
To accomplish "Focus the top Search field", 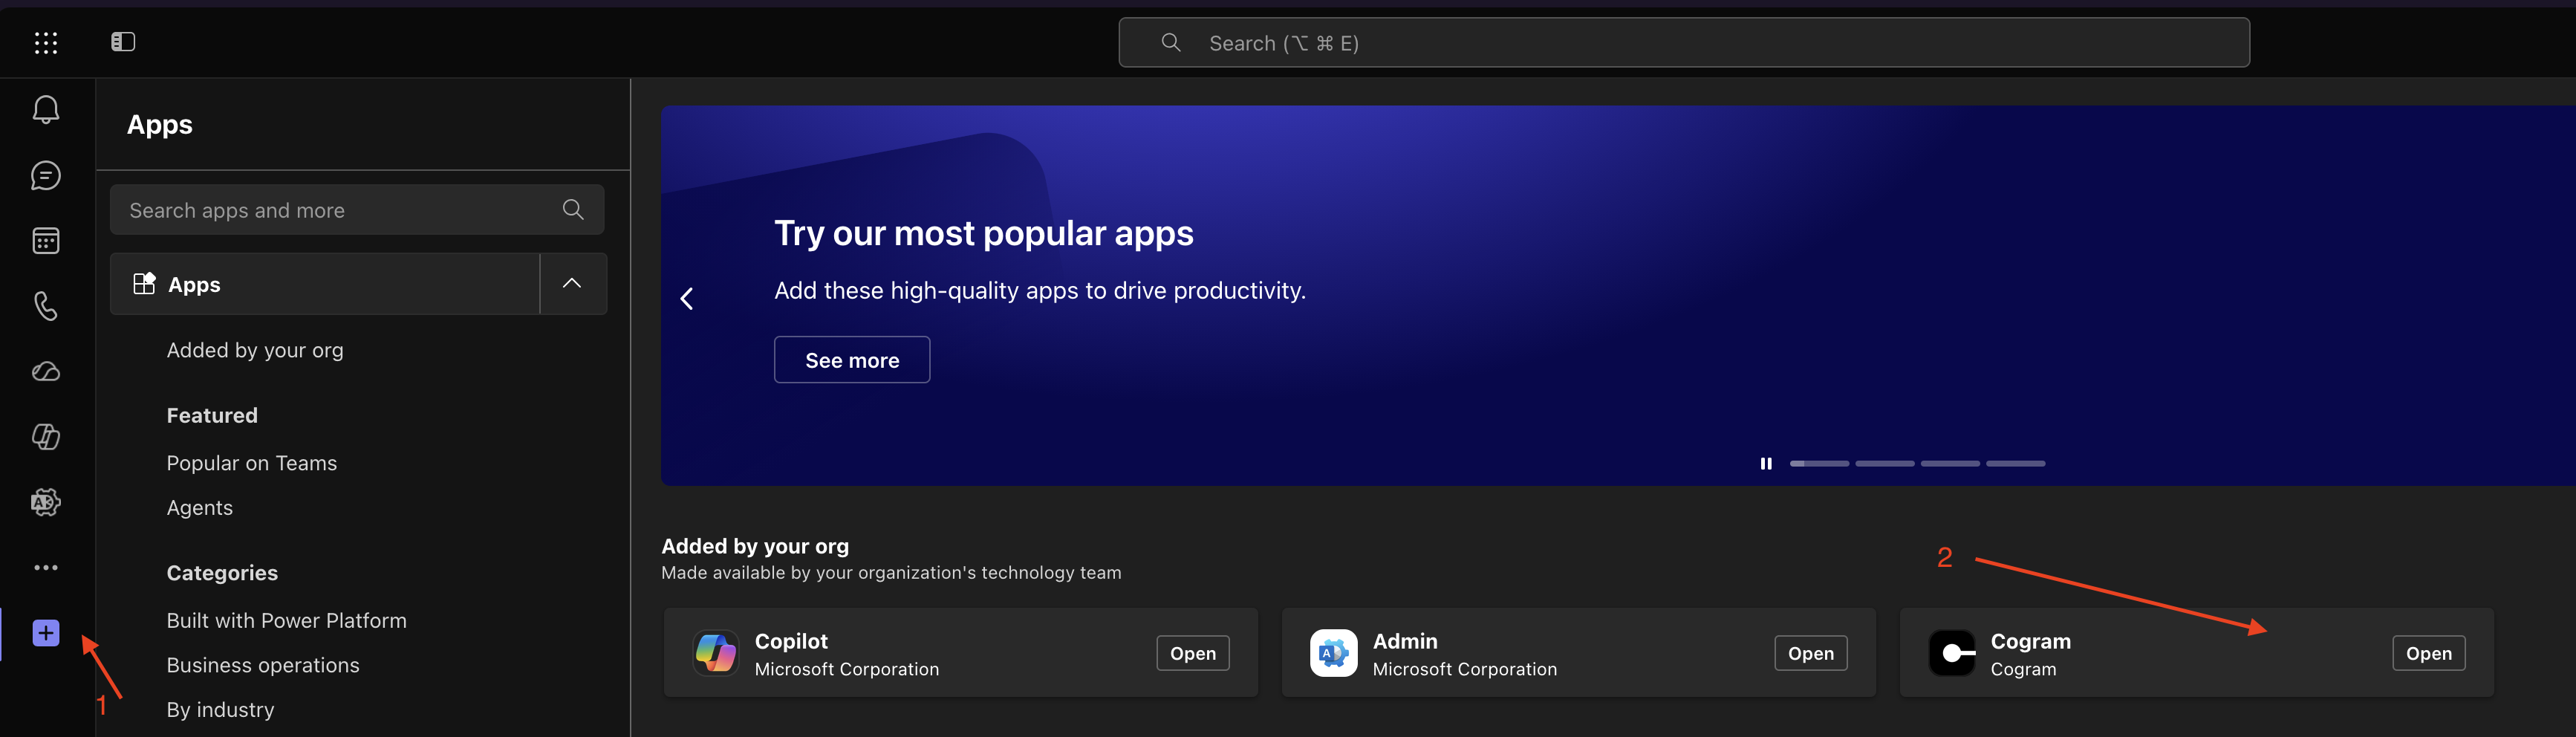I will [1684, 43].
